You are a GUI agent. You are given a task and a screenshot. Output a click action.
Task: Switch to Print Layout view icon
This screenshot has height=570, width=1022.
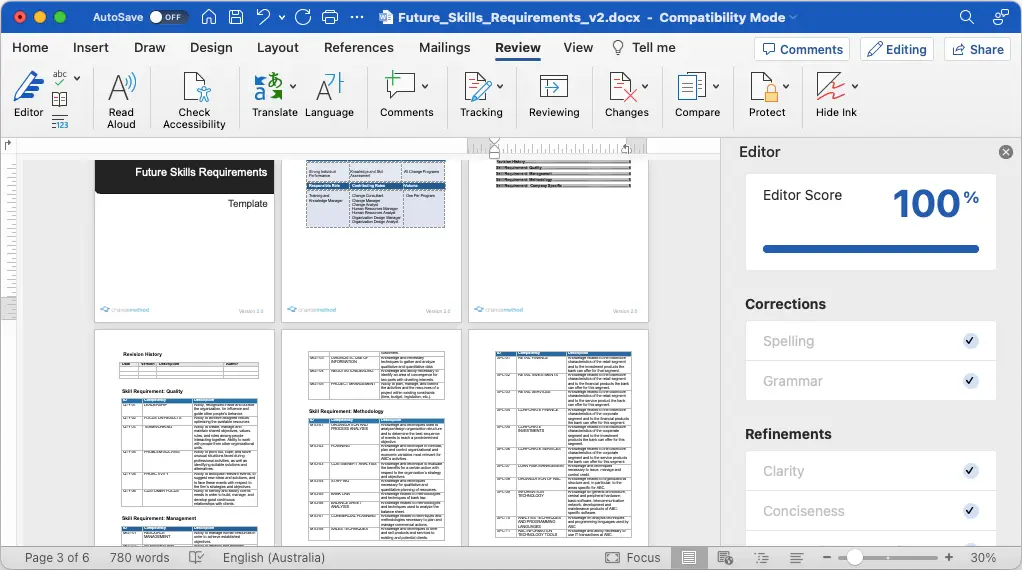click(689, 558)
